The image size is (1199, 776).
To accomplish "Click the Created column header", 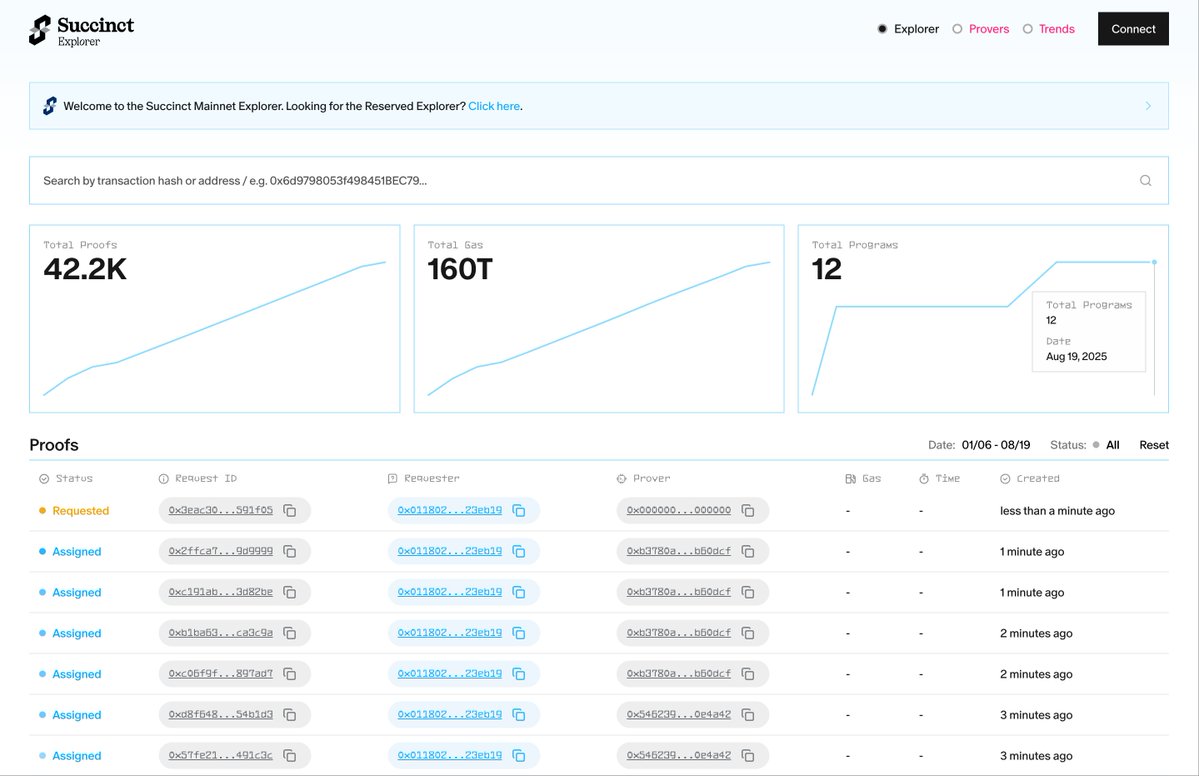I will click(1030, 479).
